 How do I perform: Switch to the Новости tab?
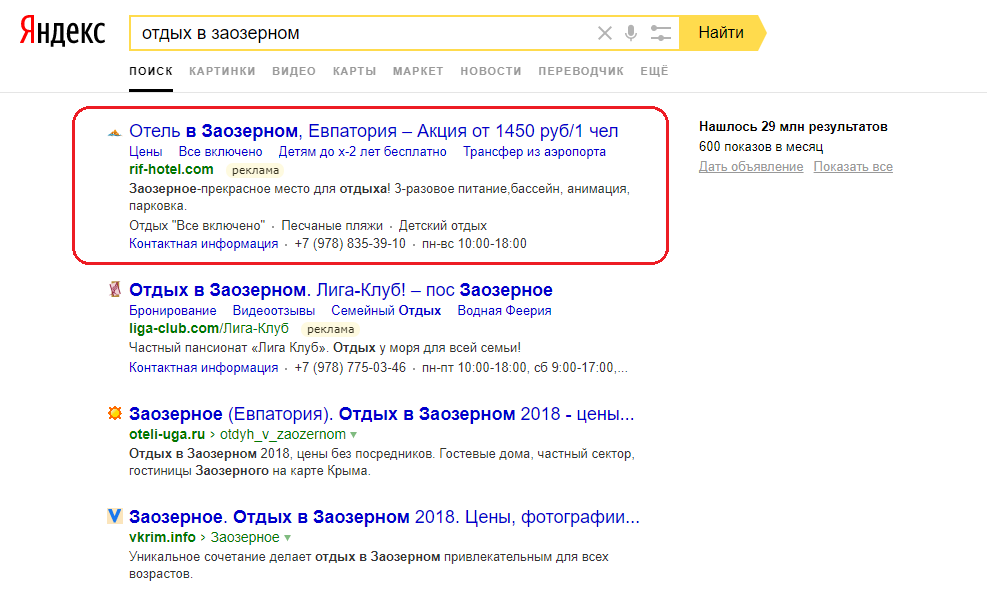[491, 71]
